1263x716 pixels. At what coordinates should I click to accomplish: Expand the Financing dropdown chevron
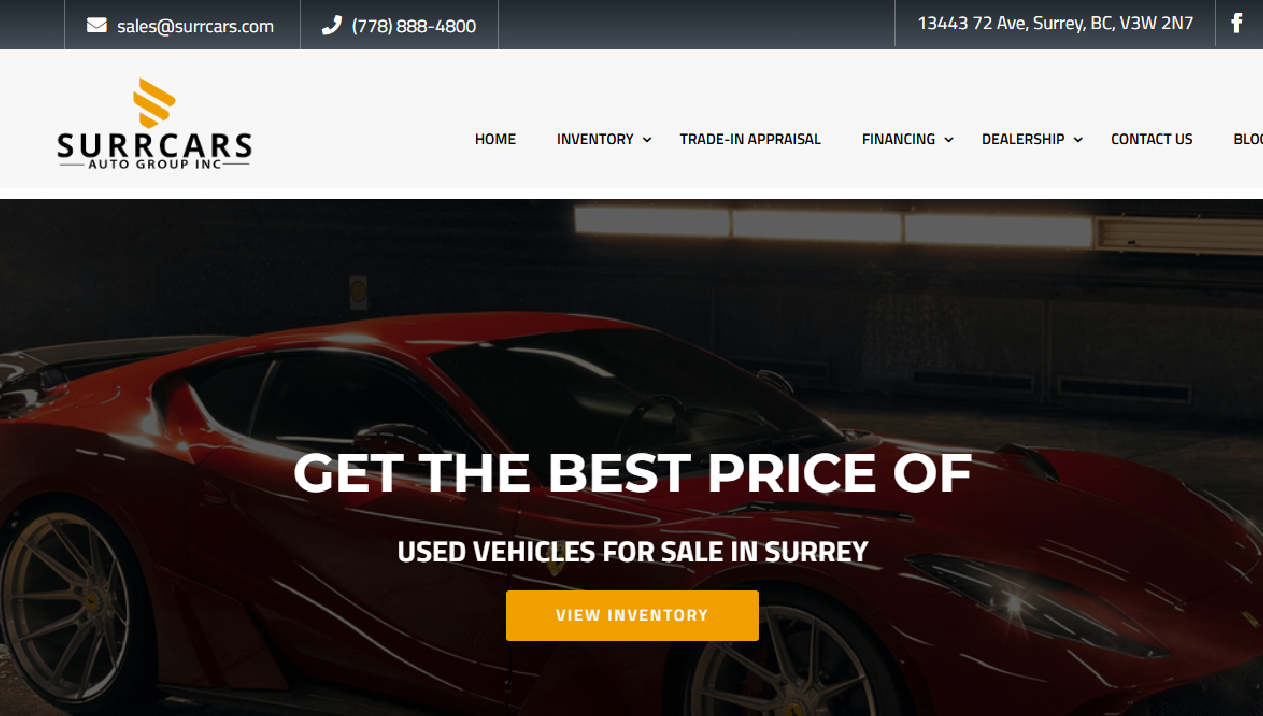[x=949, y=140]
